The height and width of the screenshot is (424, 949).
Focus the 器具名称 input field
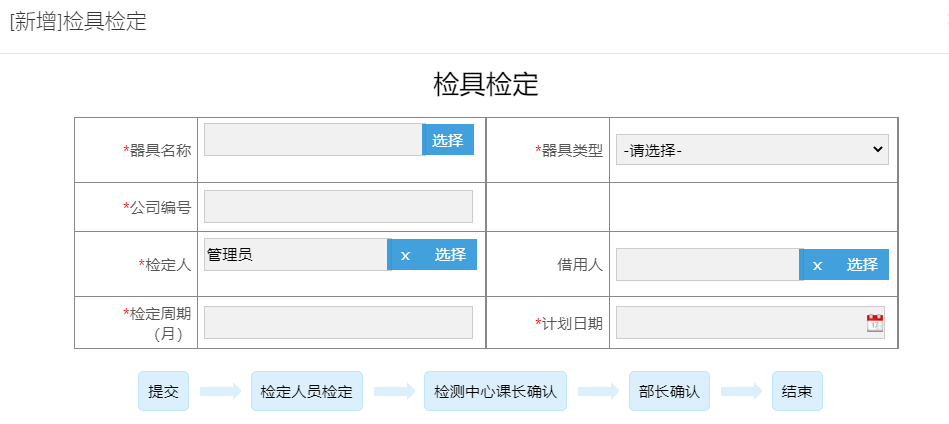314,140
